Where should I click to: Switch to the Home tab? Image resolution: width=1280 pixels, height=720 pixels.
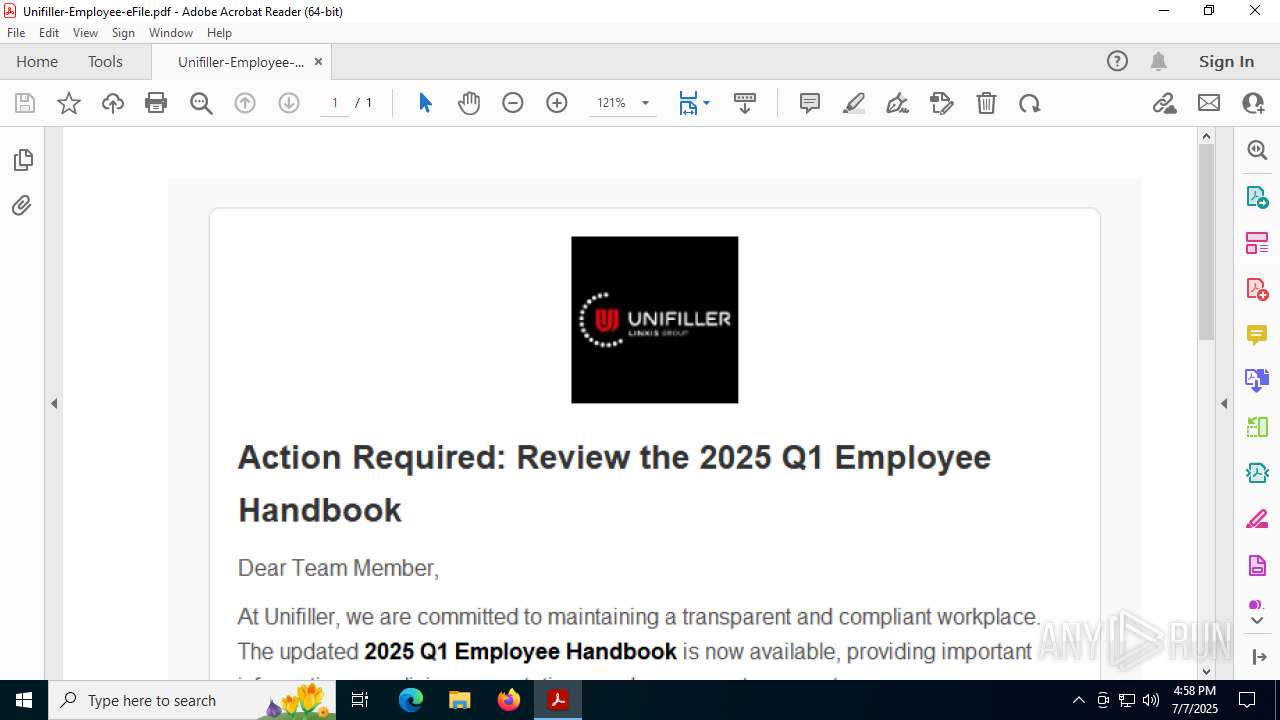pyautogui.click(x=37, y=62)
